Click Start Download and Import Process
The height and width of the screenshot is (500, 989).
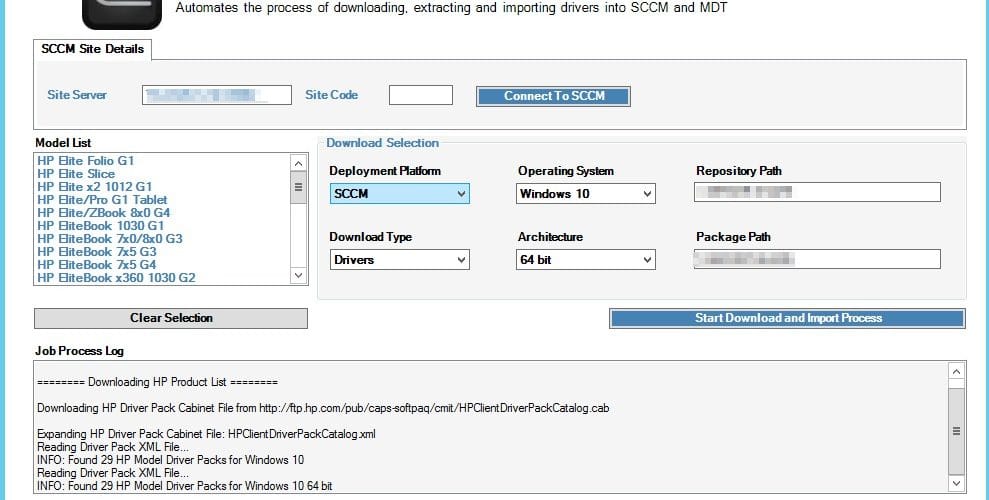click(787, 318)
